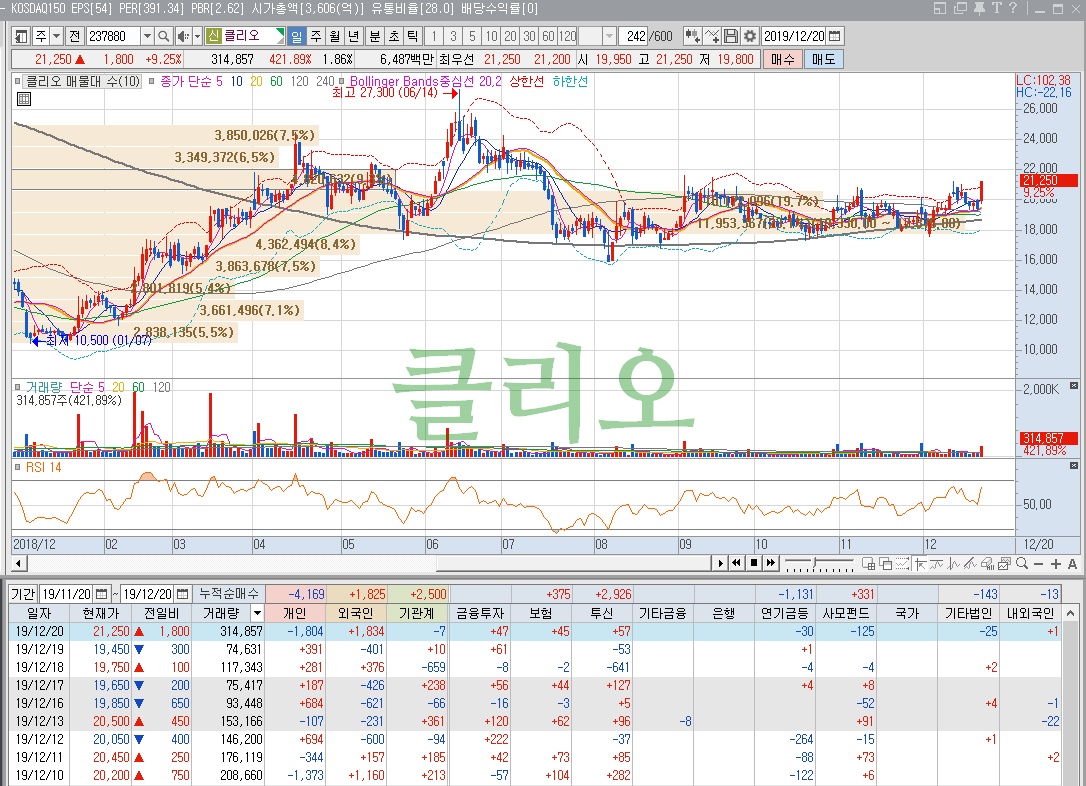Click the plus zoom-in icon
The width and height of the screenshot is (1086, 786).
pyautogui.click(x=1056, y=564)
